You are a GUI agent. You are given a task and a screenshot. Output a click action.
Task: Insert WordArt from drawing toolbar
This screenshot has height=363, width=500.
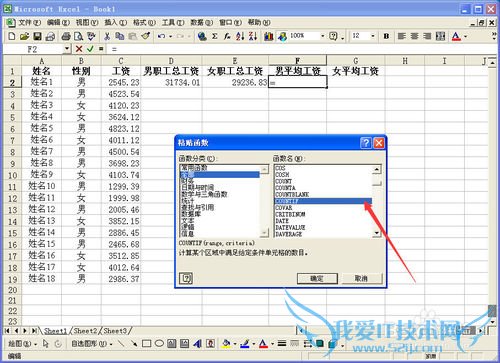[x=197, y=343]
